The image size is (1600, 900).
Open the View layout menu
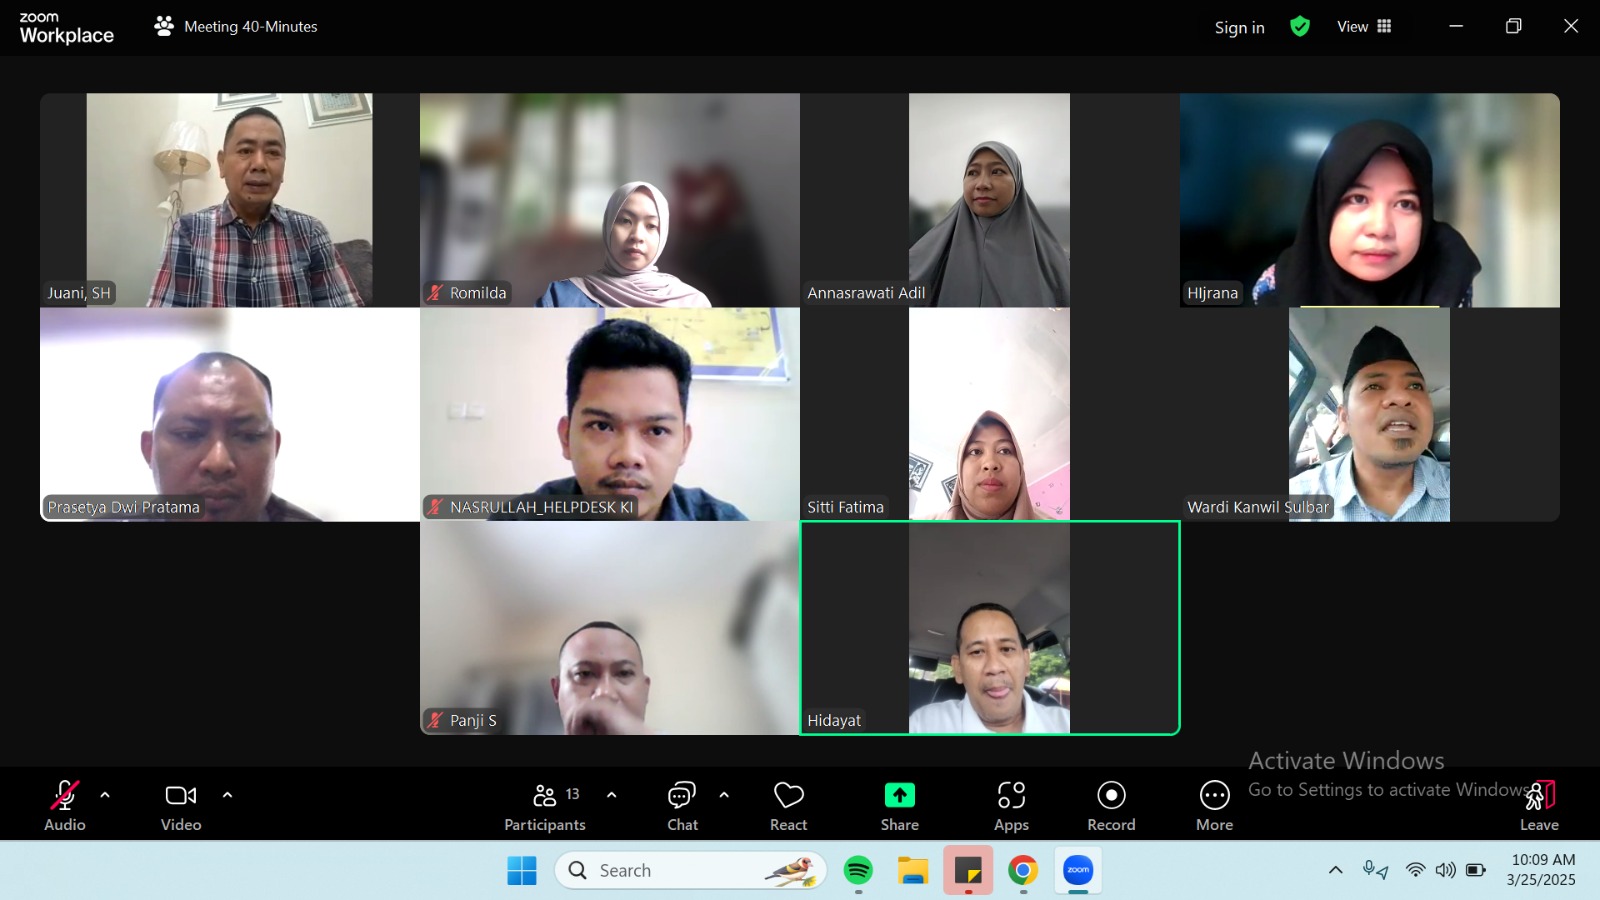tap(1364, 27)
